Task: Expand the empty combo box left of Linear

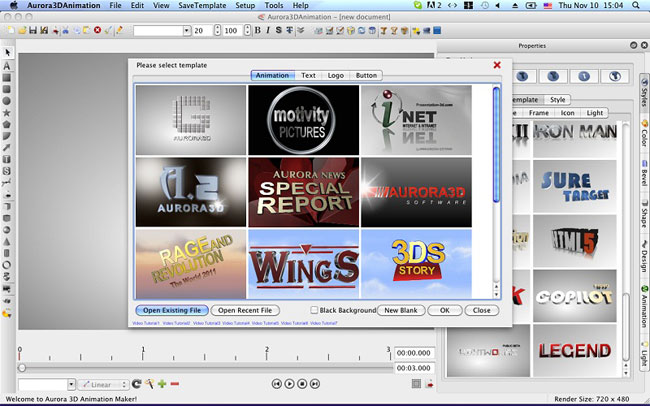Action: (70, 384)
